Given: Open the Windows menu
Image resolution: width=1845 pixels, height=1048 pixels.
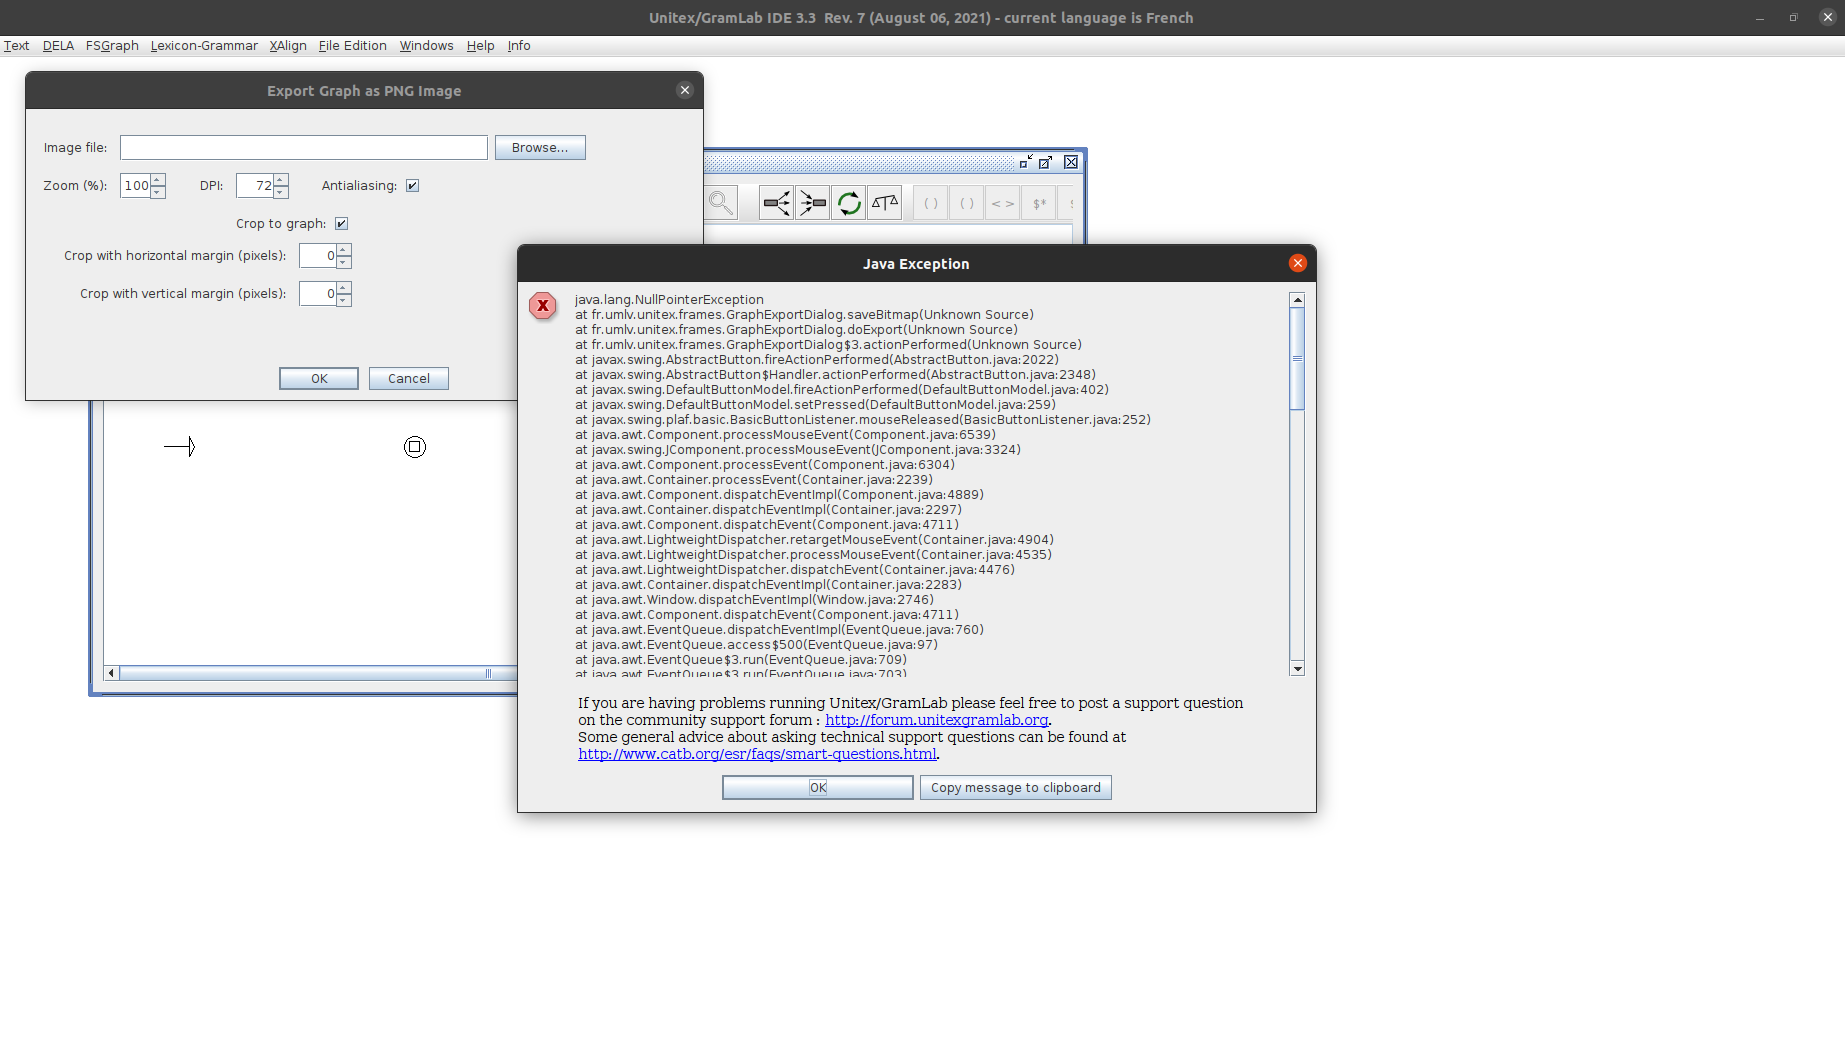Looking at the screenshot, I should pyautogui.click(x=426, y=46).
